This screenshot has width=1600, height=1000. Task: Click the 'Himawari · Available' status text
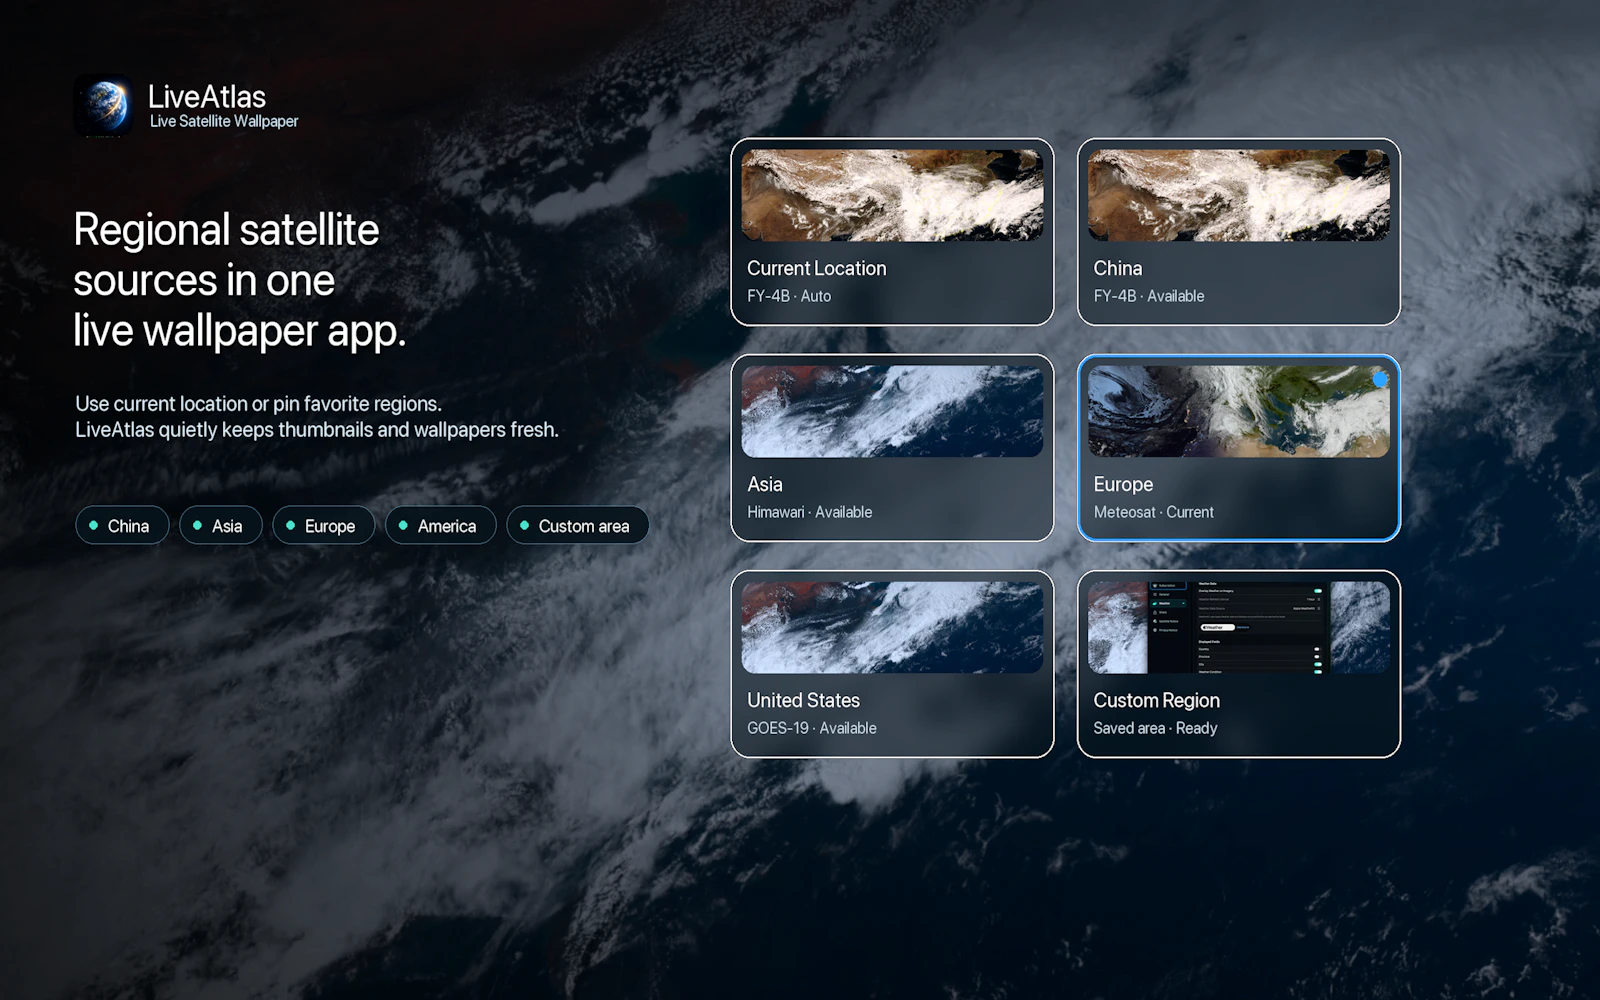coord(809,512)
